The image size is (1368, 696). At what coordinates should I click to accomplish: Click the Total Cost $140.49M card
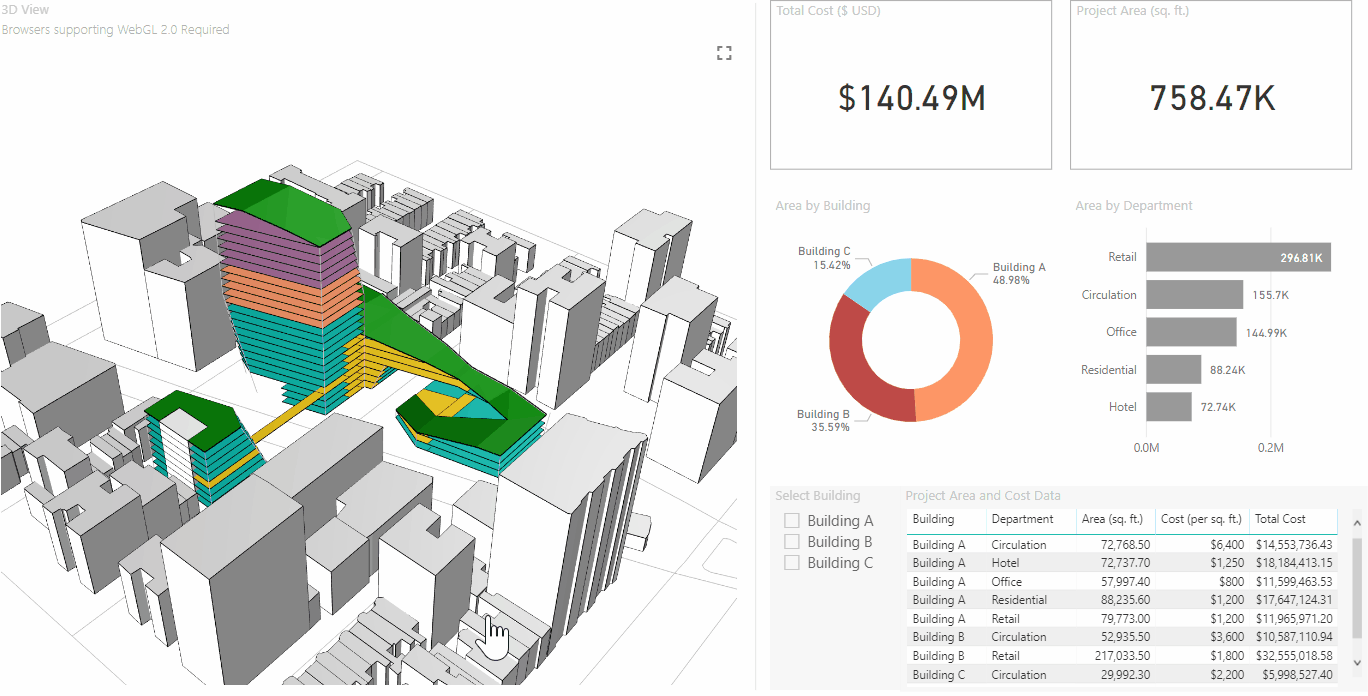[911, 85]
